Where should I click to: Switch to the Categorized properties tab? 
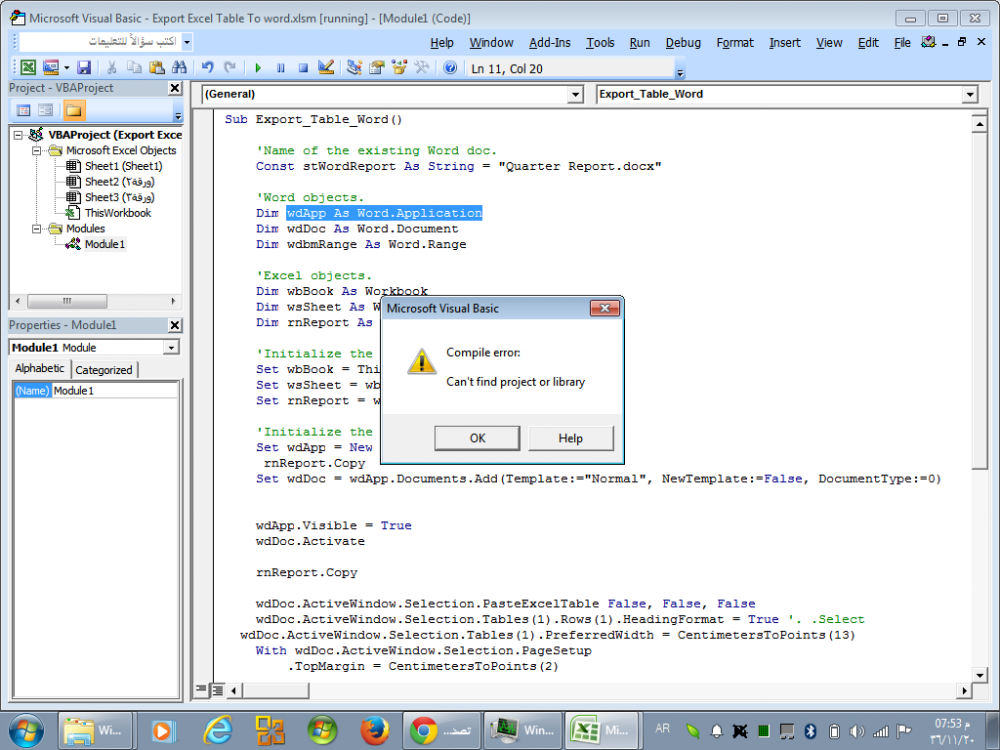tap(104, 370)
